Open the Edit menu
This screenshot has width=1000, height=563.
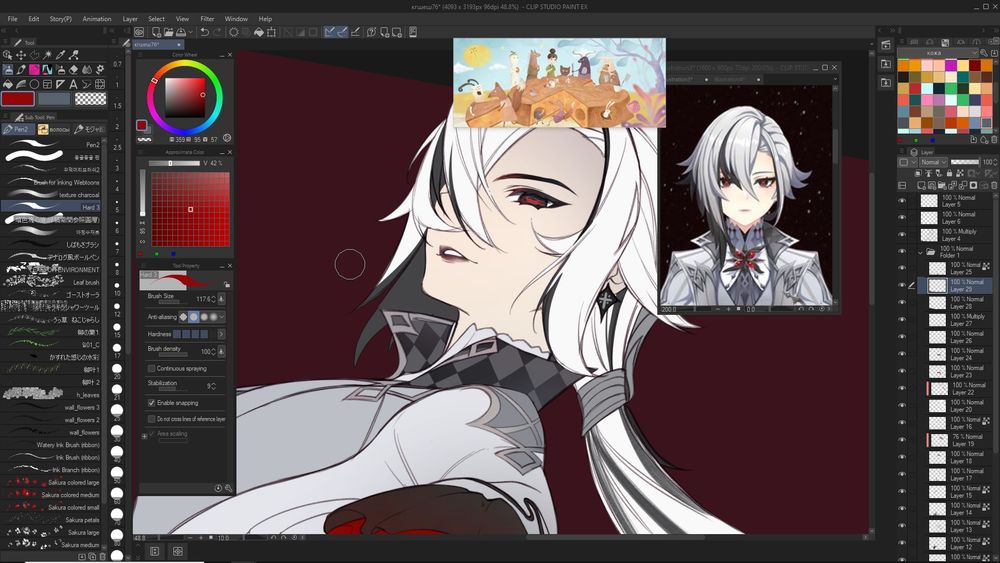click(x=34, y=18)
